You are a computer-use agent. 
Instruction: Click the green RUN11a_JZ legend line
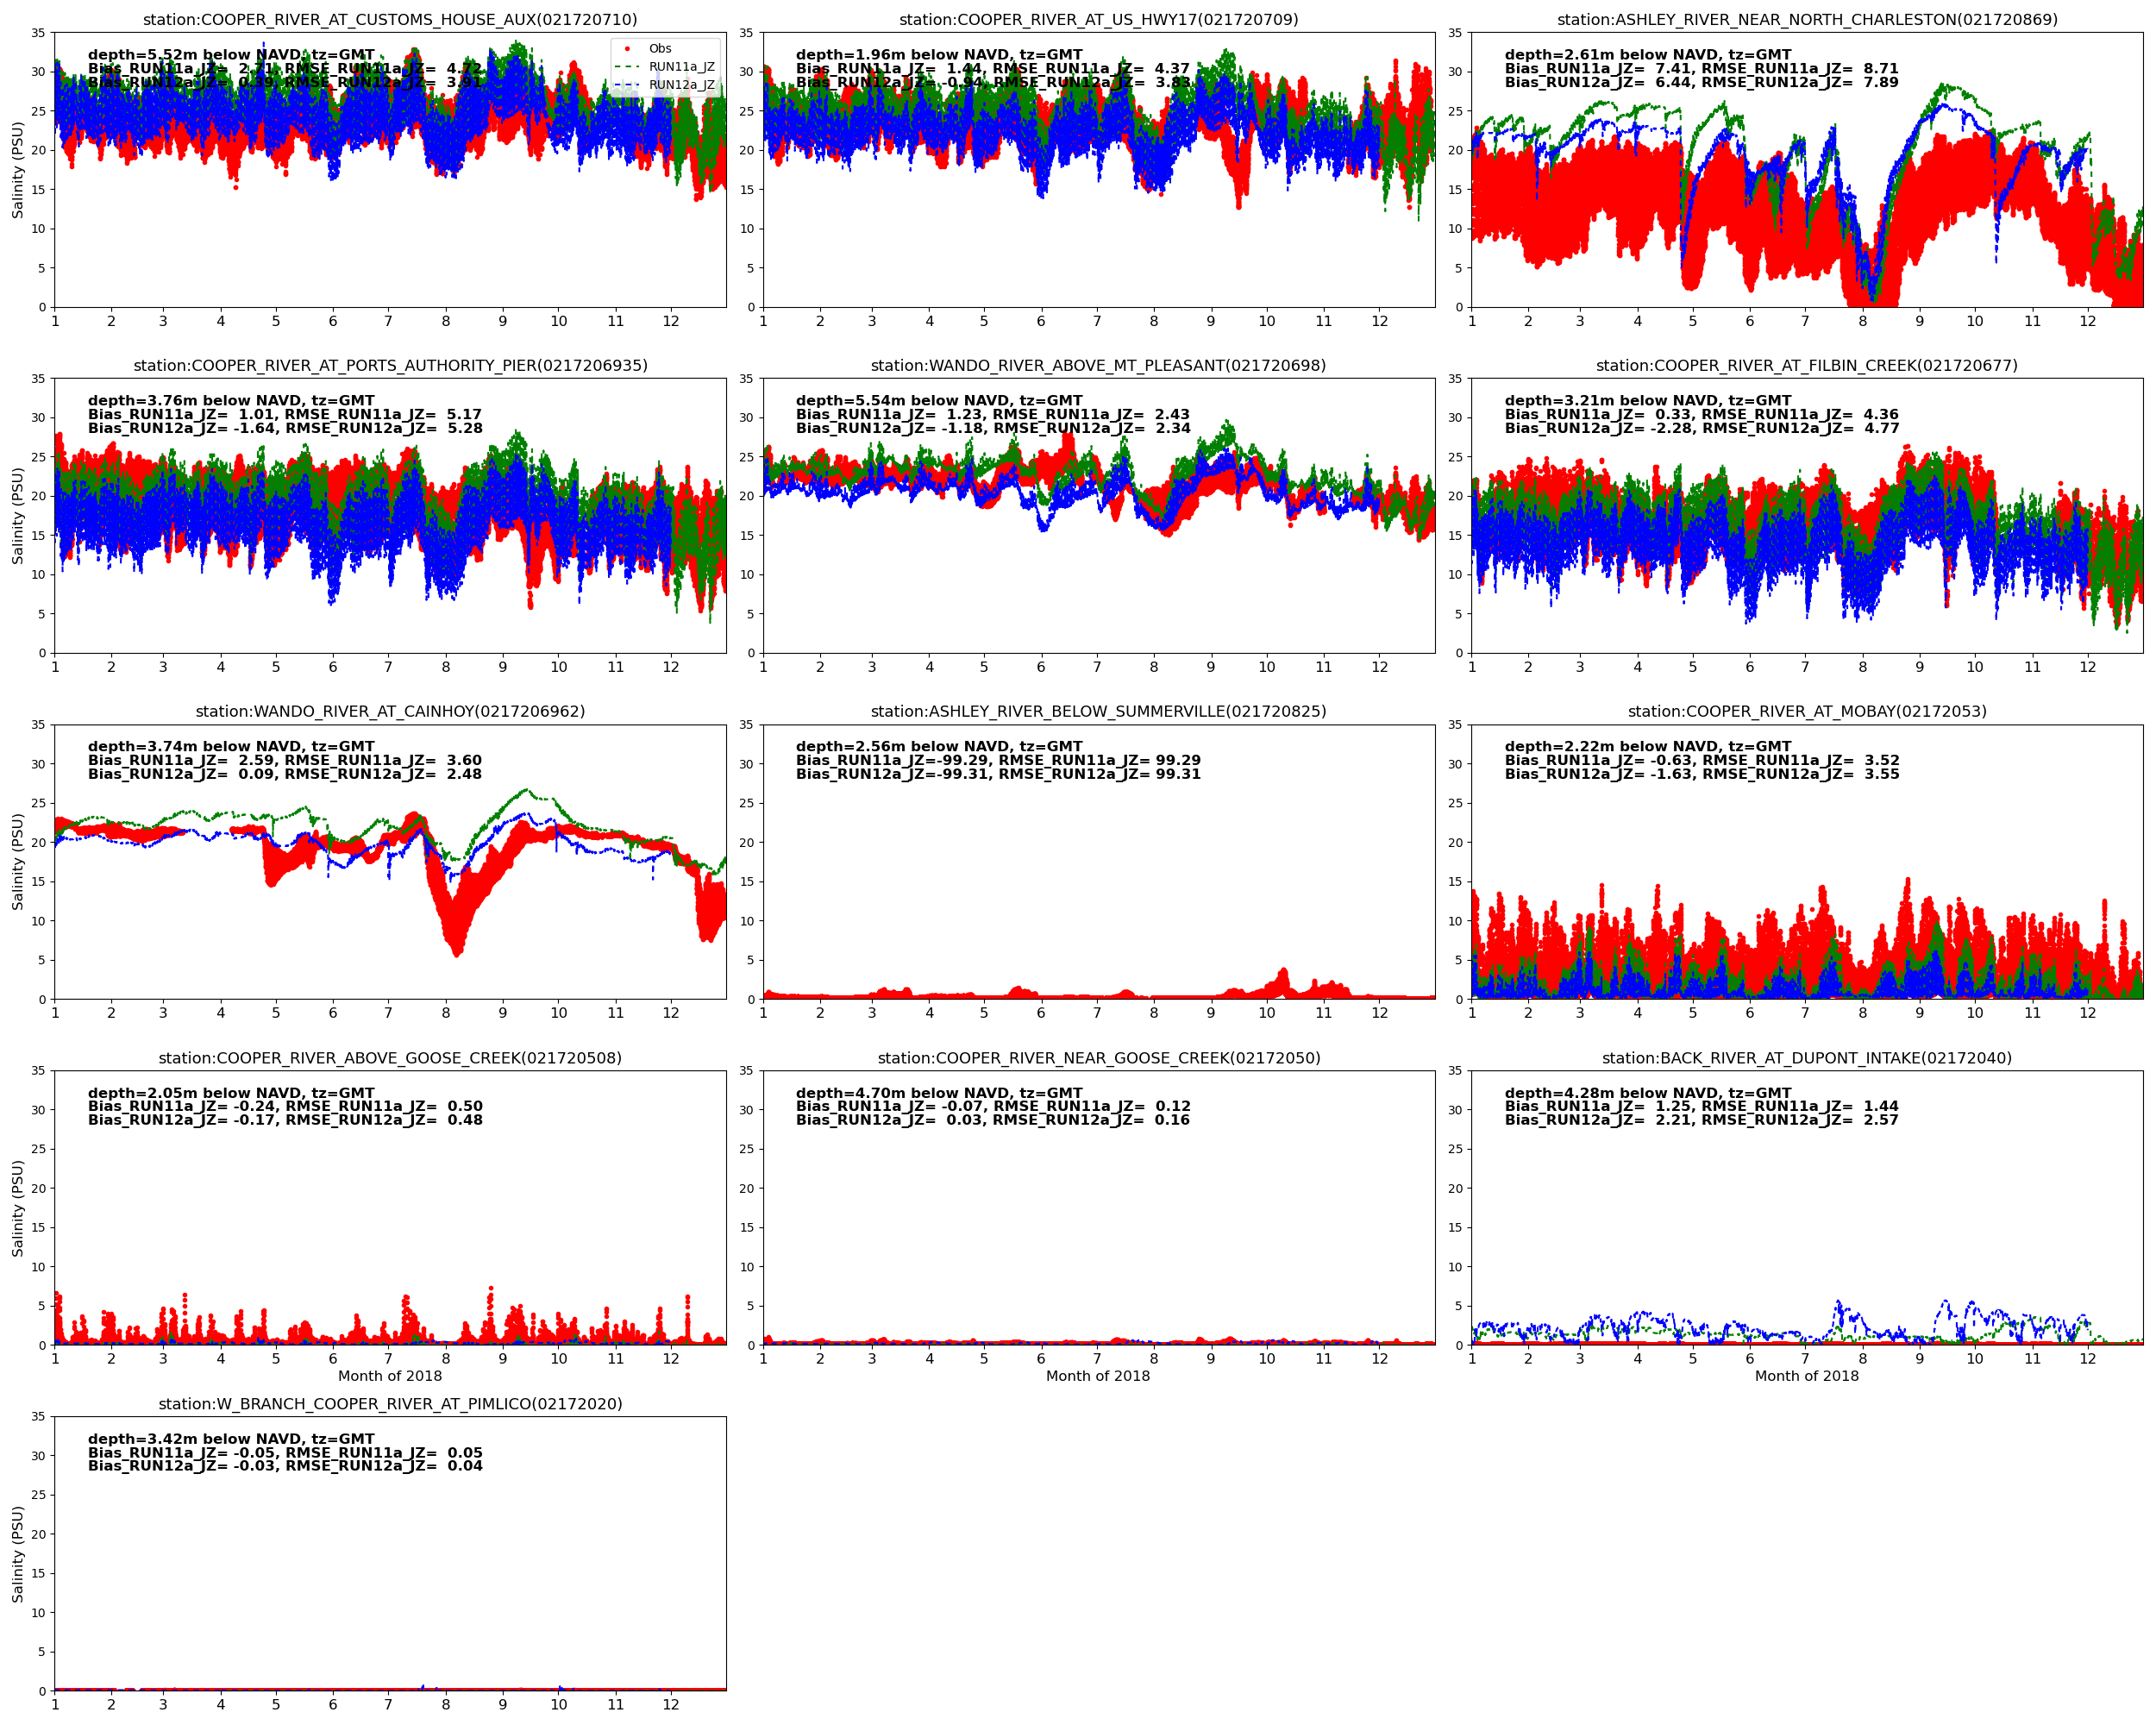coord(627,67)
